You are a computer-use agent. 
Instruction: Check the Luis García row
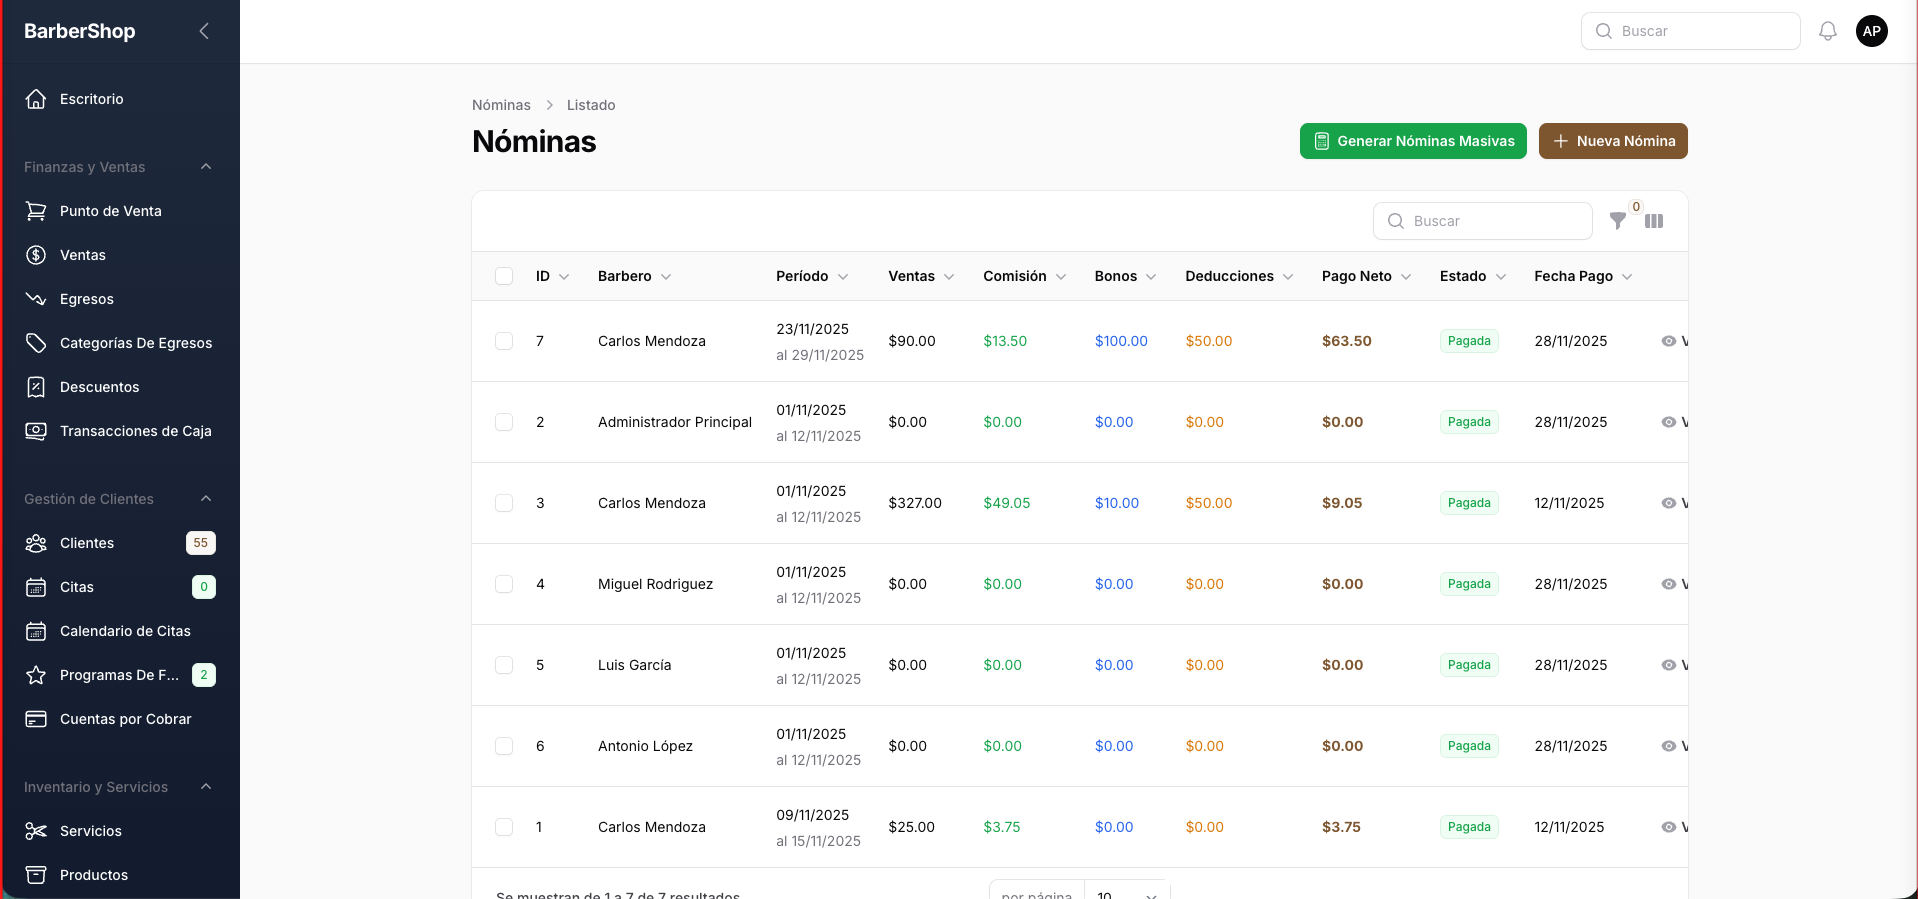coord(504,665)
